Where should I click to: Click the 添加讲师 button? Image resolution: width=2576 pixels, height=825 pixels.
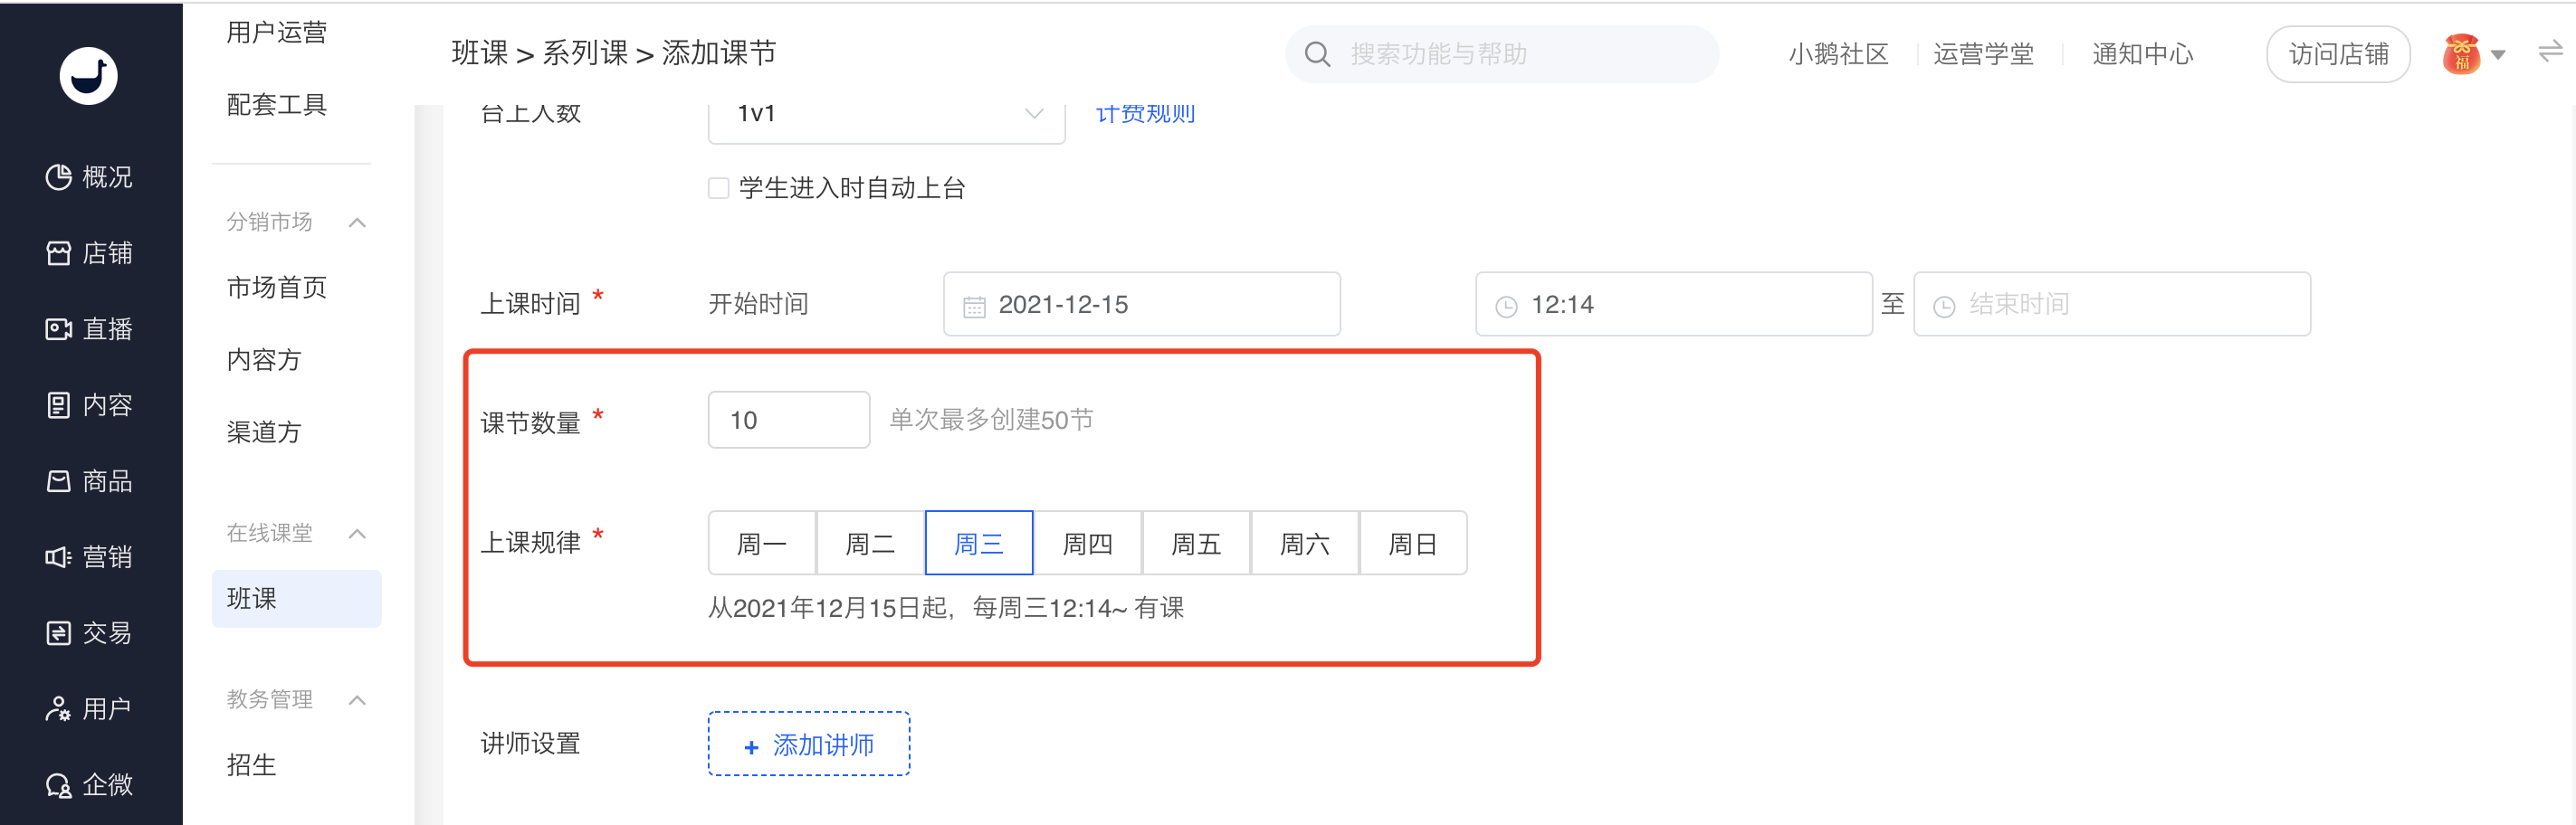point(808,744)
